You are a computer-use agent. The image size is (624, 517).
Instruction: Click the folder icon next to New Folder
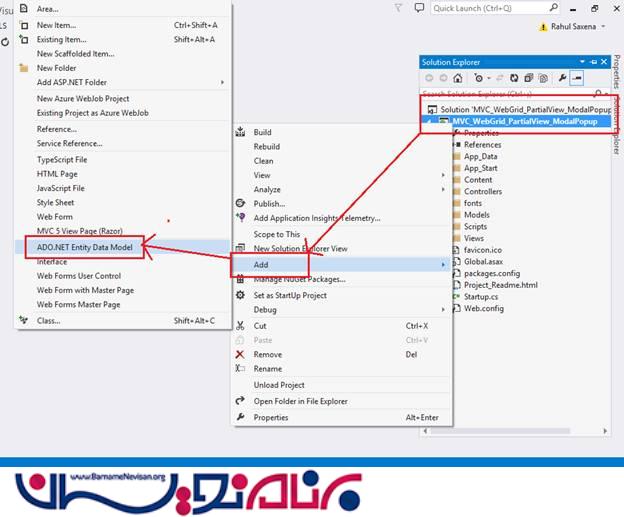[23, 68]
